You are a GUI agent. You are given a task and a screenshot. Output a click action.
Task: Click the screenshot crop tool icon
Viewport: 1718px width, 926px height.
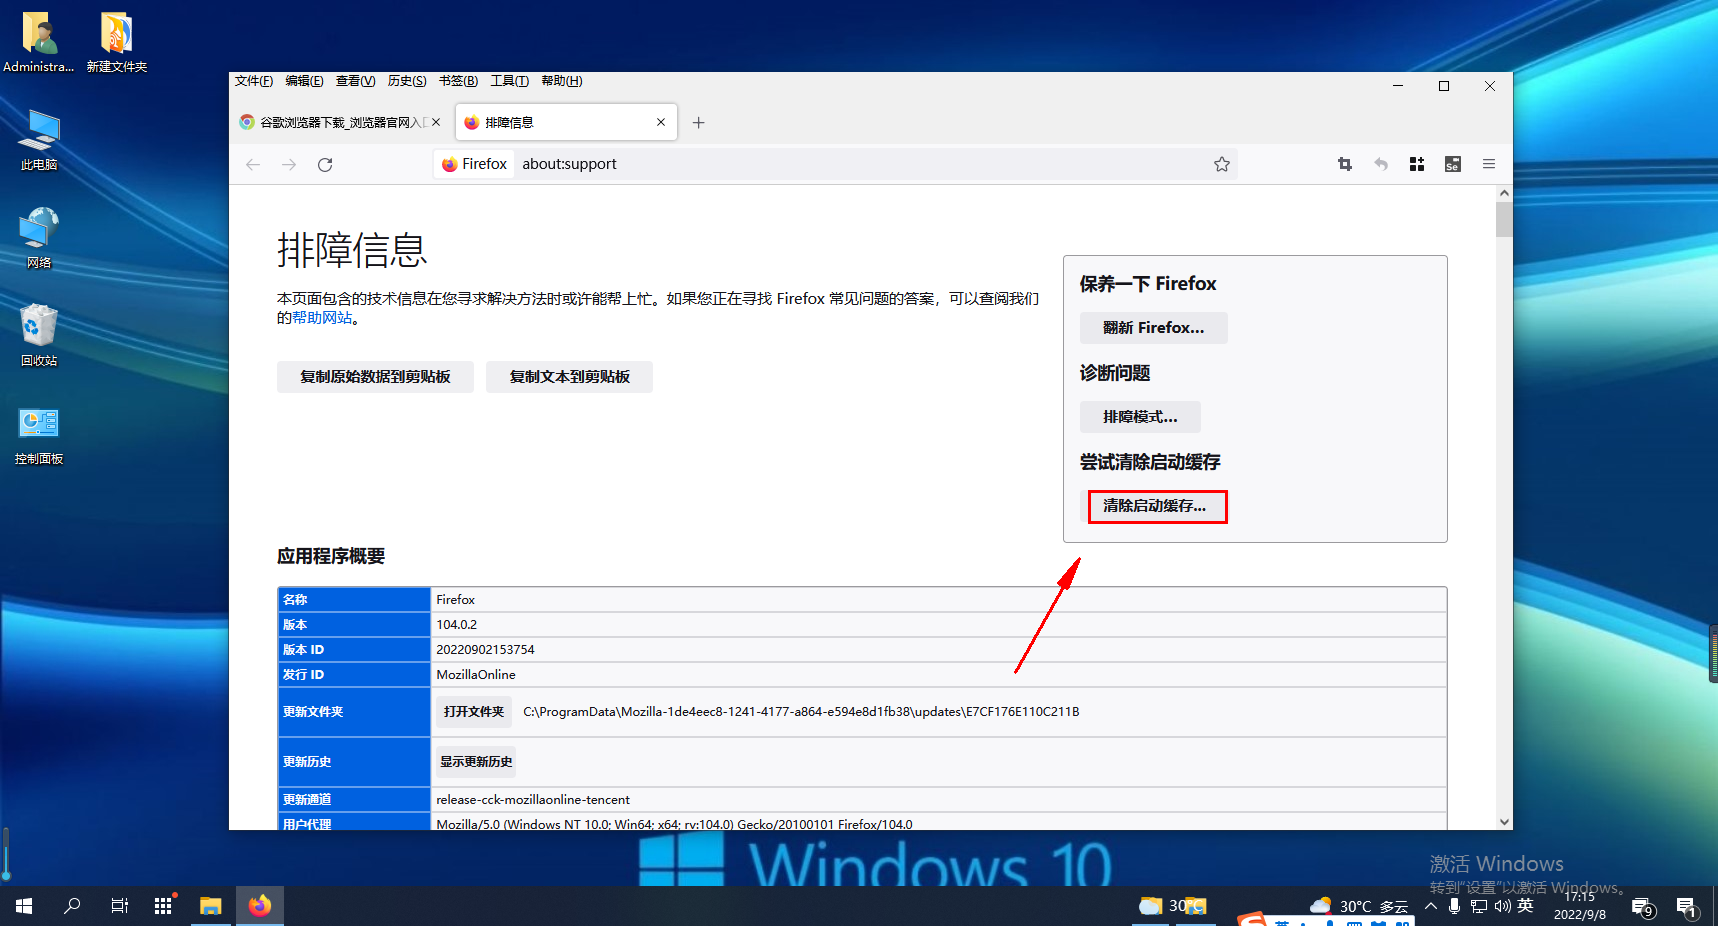coord(1345,165)
